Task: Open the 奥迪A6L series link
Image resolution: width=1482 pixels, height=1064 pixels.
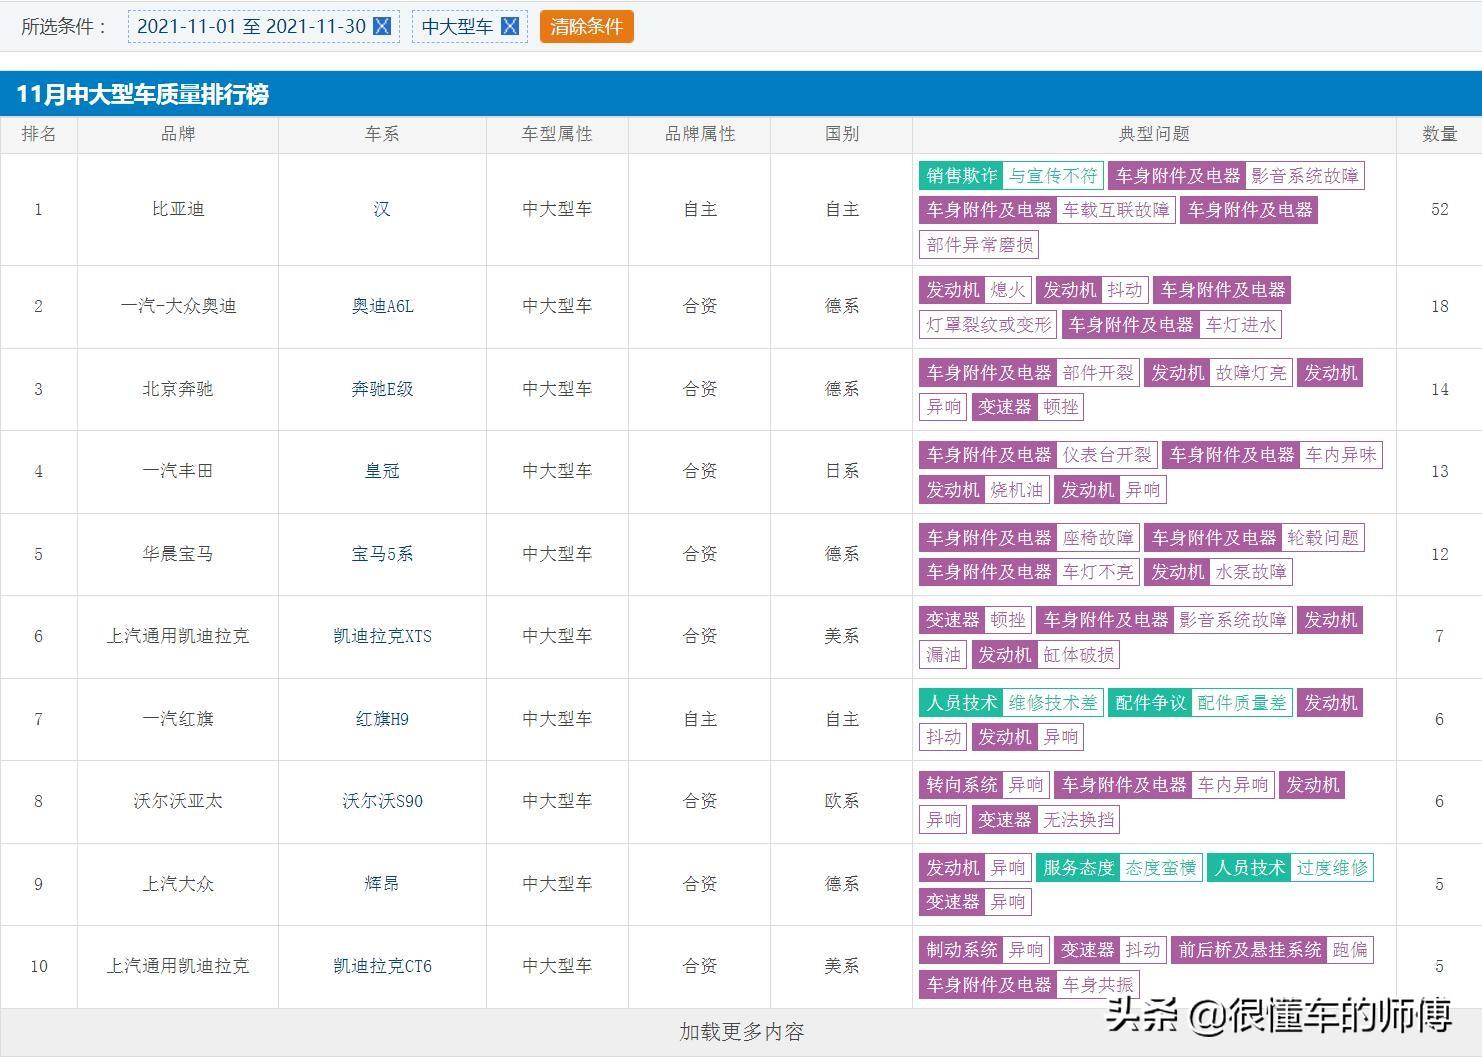Action: [x=382, y=306]
